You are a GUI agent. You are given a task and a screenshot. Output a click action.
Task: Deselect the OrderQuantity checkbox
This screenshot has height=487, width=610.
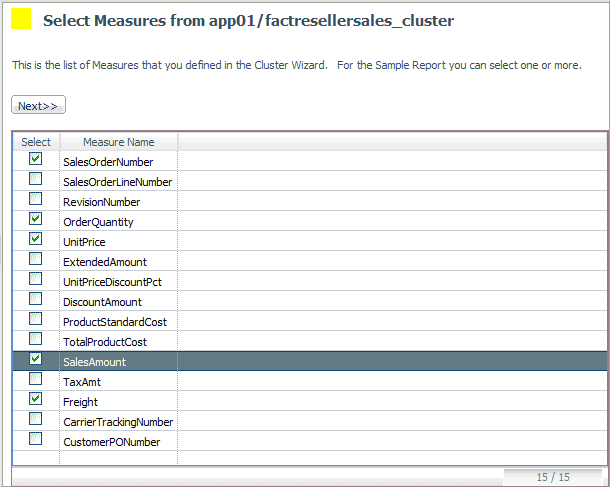coord(36,219)
